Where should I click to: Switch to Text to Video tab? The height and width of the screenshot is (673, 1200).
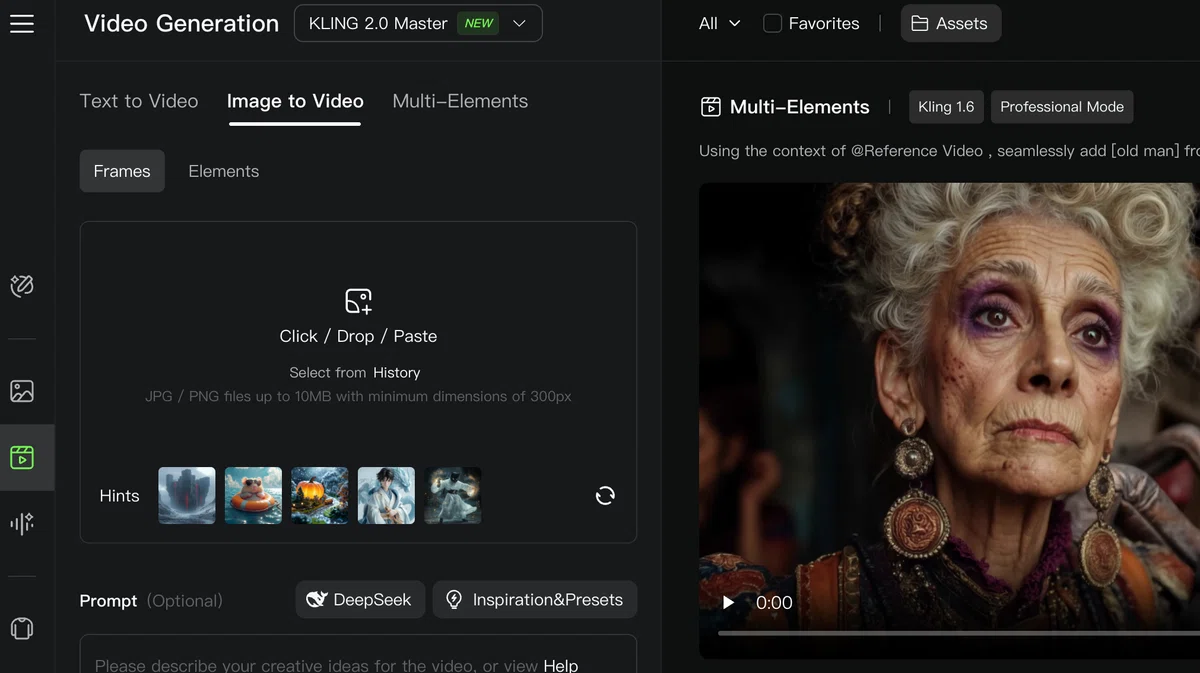[139, 101]
